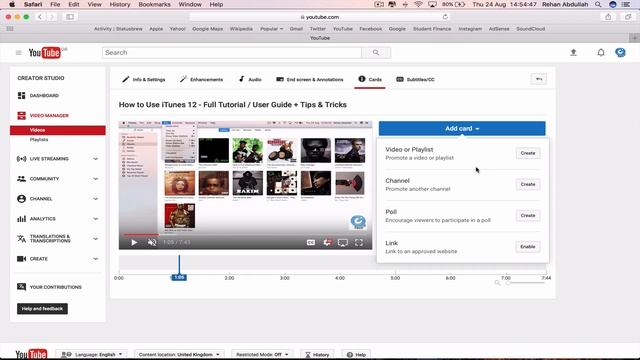This screenshot has height=360, width=640.
Task: Open Content location dropdown
Action: click(179, 354)
